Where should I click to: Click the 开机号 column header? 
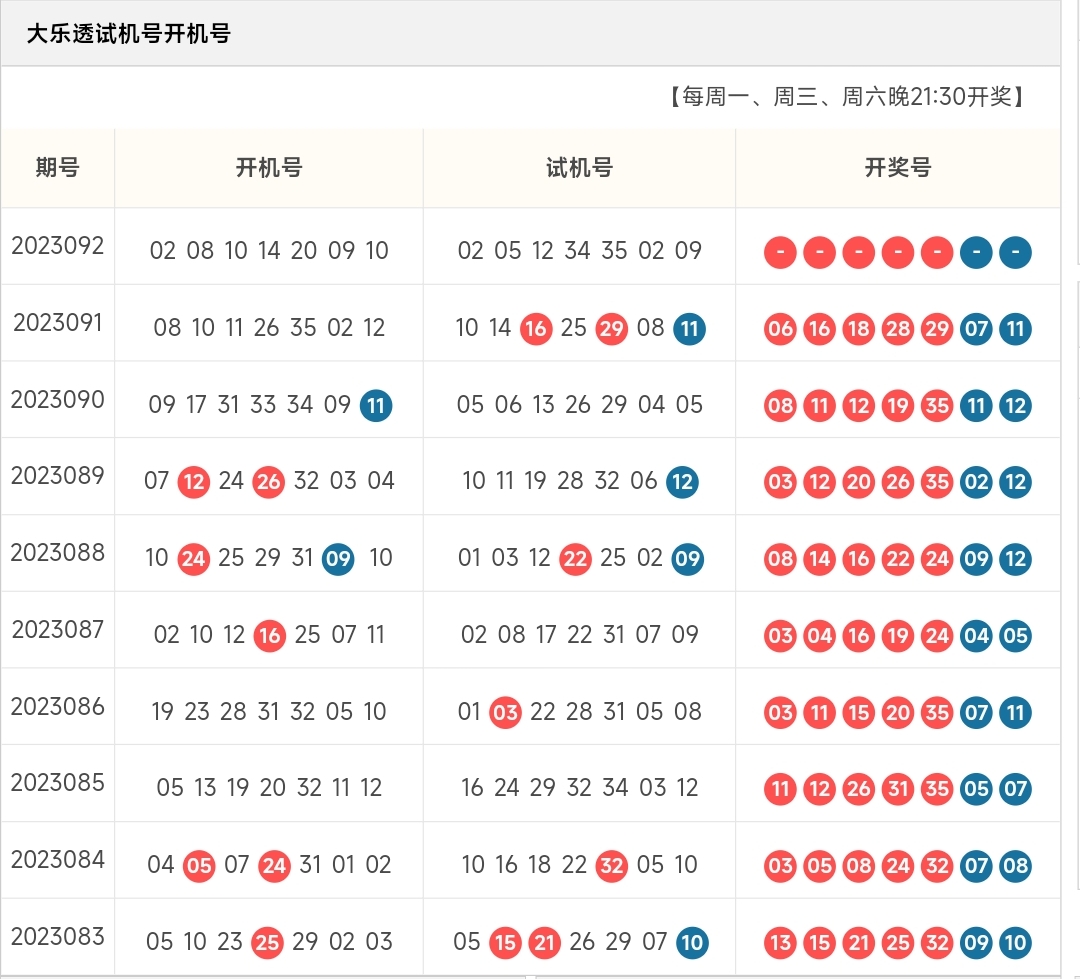pos(269,167)
